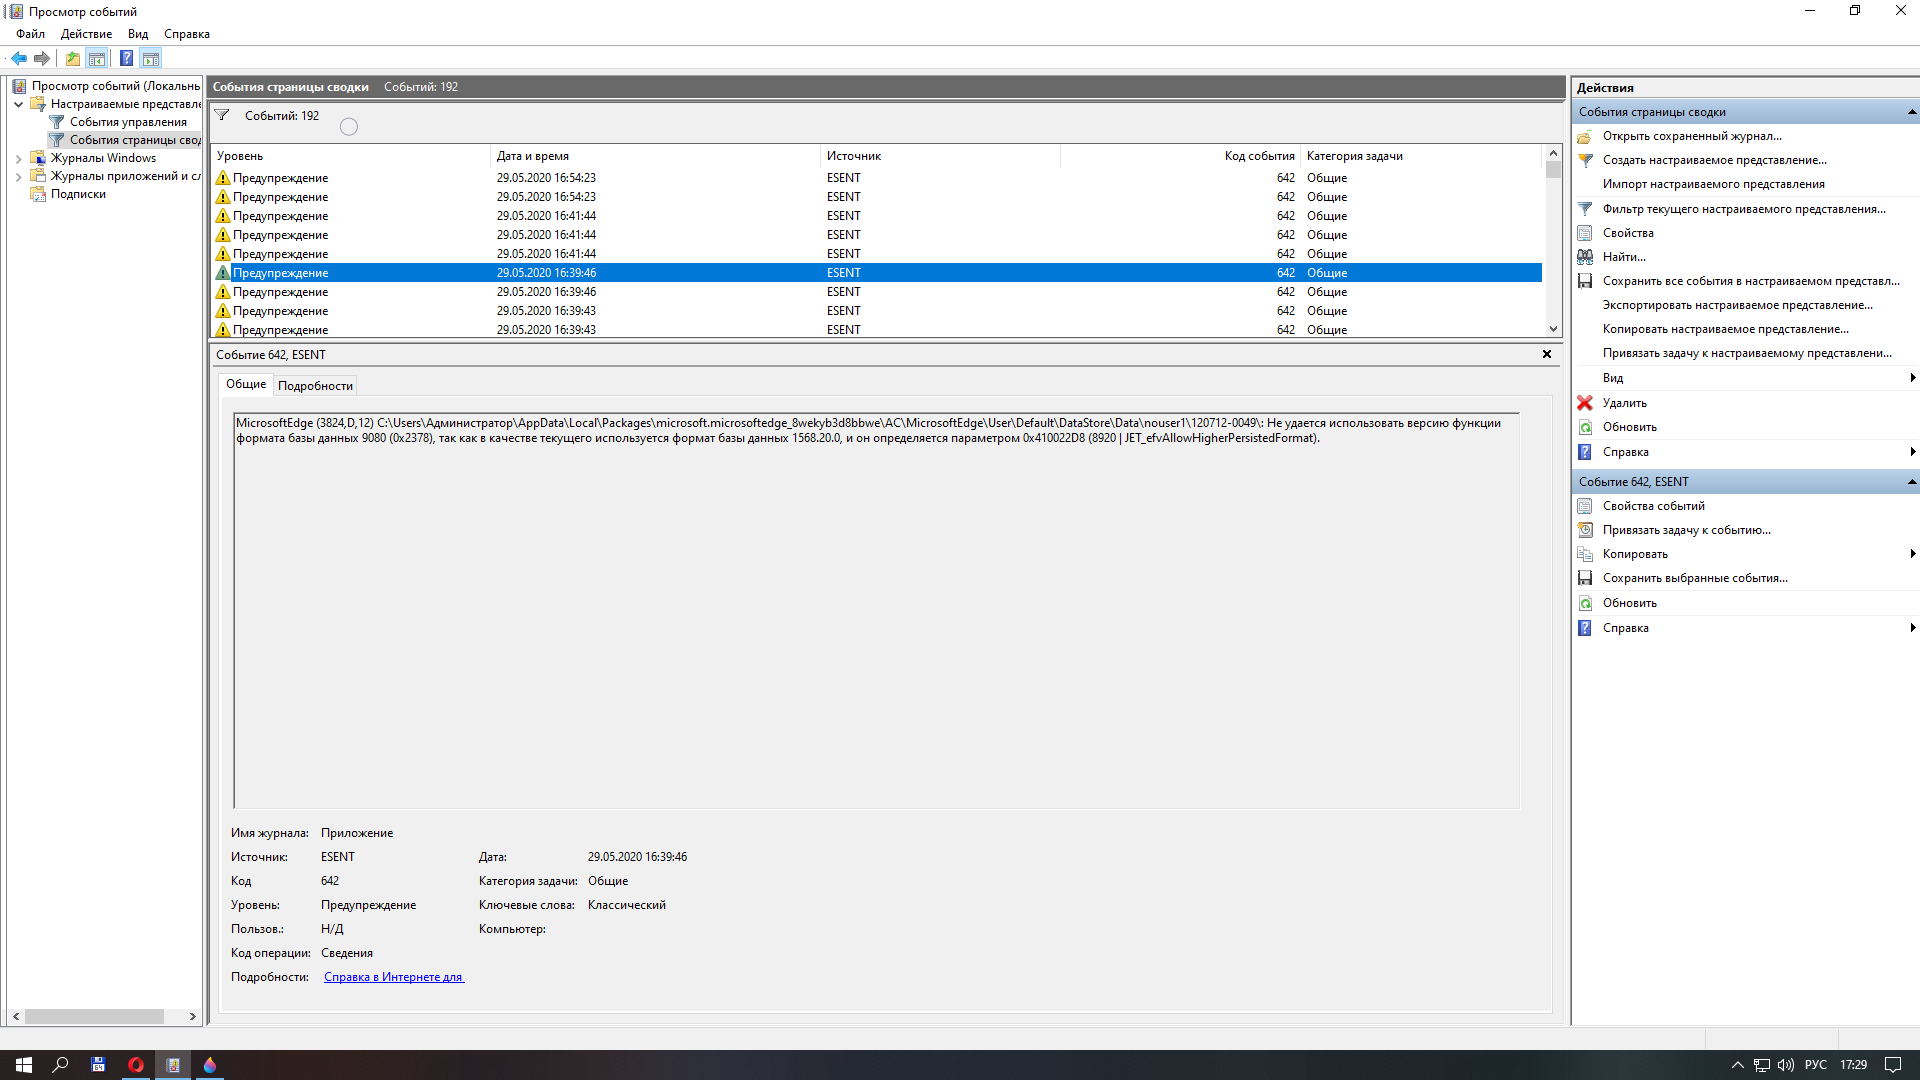Screen dimensions: 1920x1080
Task: Switch to Details (Подробности) tab
Action: click(315, 386)
